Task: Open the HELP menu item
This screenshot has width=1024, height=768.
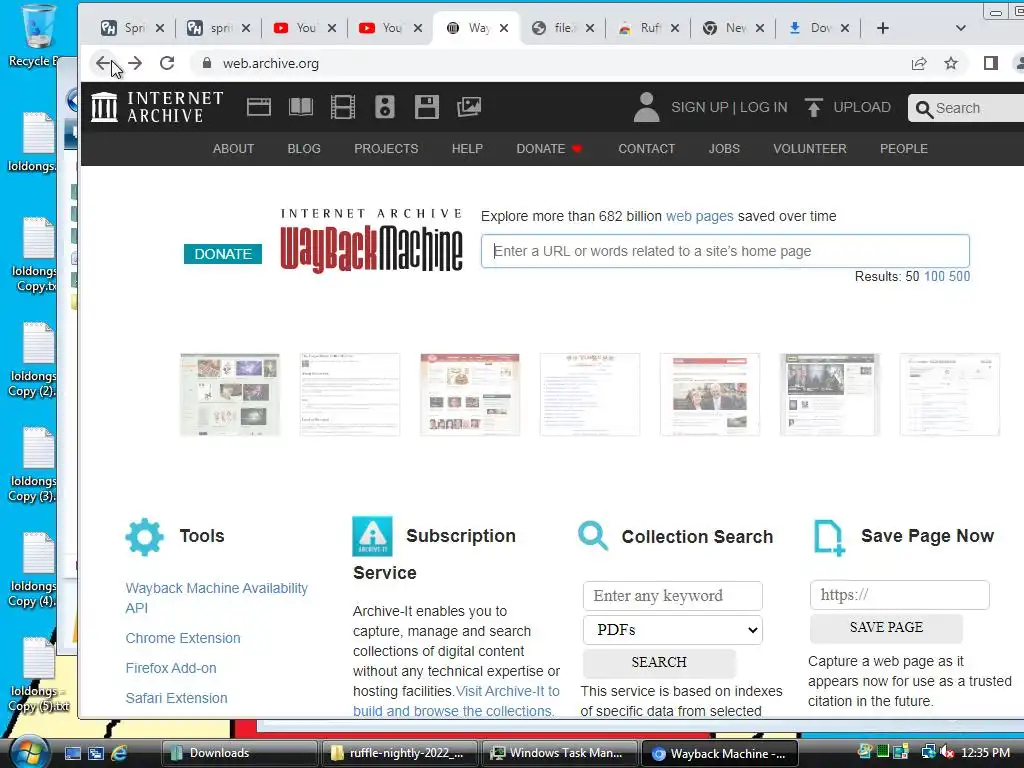Action: click(467, 149)
